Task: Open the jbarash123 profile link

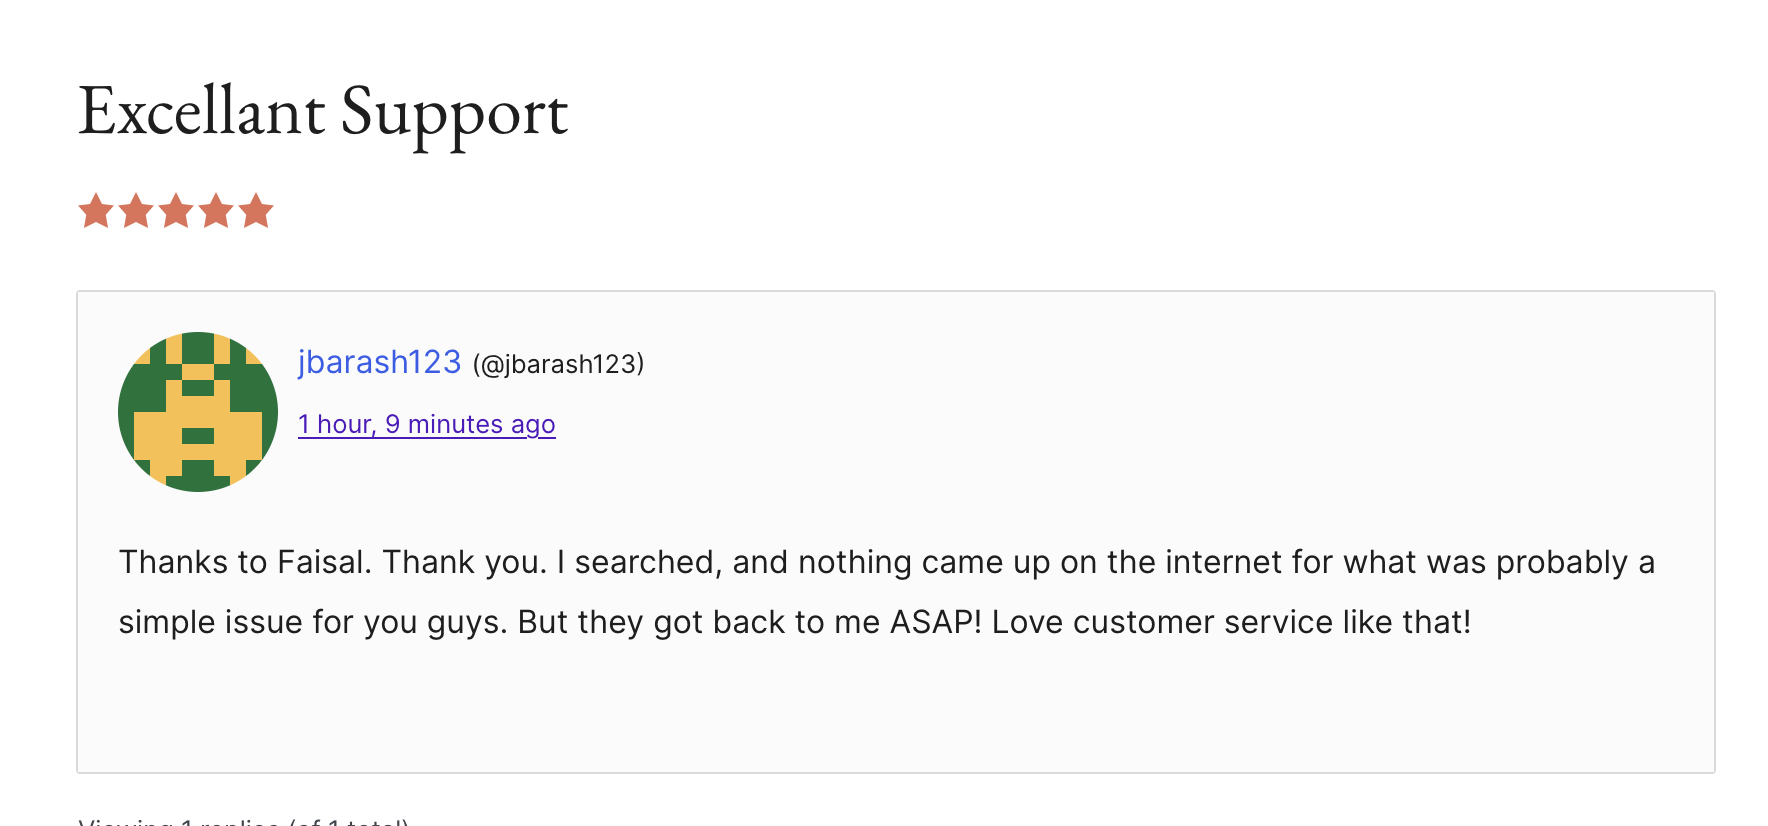Action: [379, 362]
